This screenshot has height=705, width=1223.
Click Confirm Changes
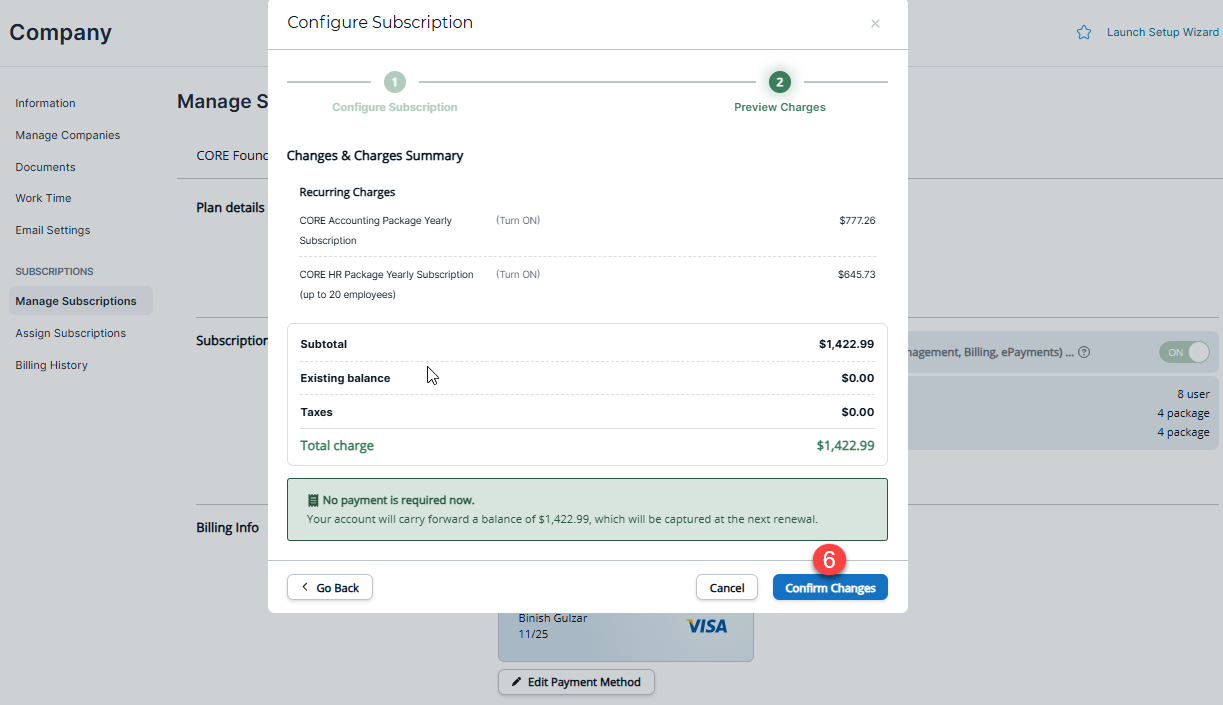[830, 587]
